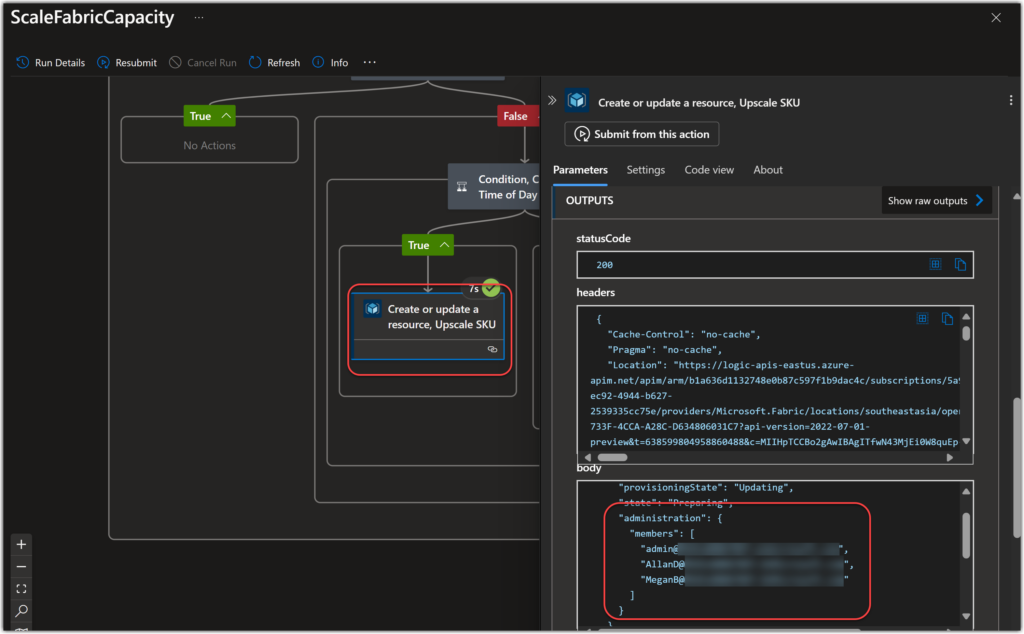This screenshot has height=634, width=1024.
Task: Select the False branch label
Action: click(x=517, y=116)
